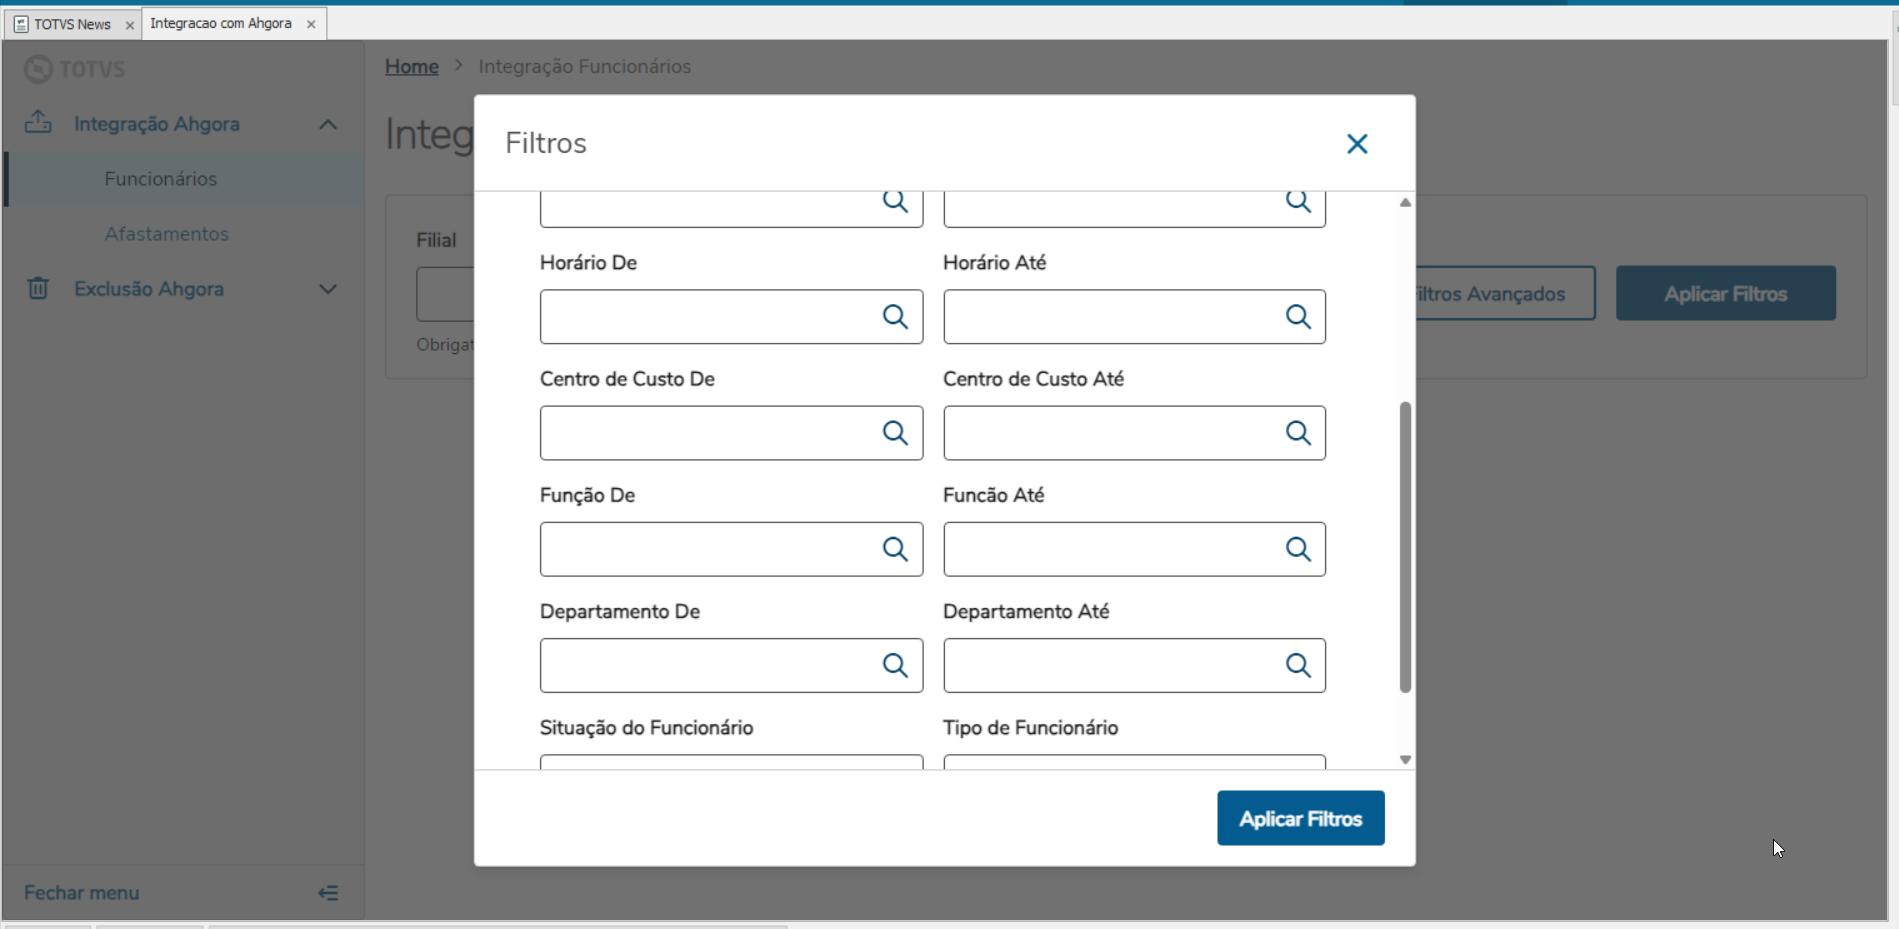The height and width of the screenshot is (929, 1899).
Task: Select the Funcionários menu item
Action: [160, 179]
